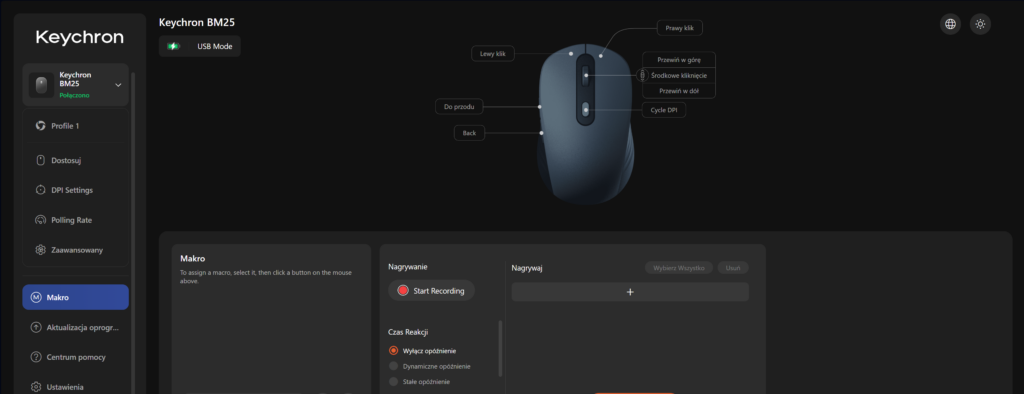Click the mouse thumbnail in device selector
Screen dimensions: 1024x394
[40, 85]
